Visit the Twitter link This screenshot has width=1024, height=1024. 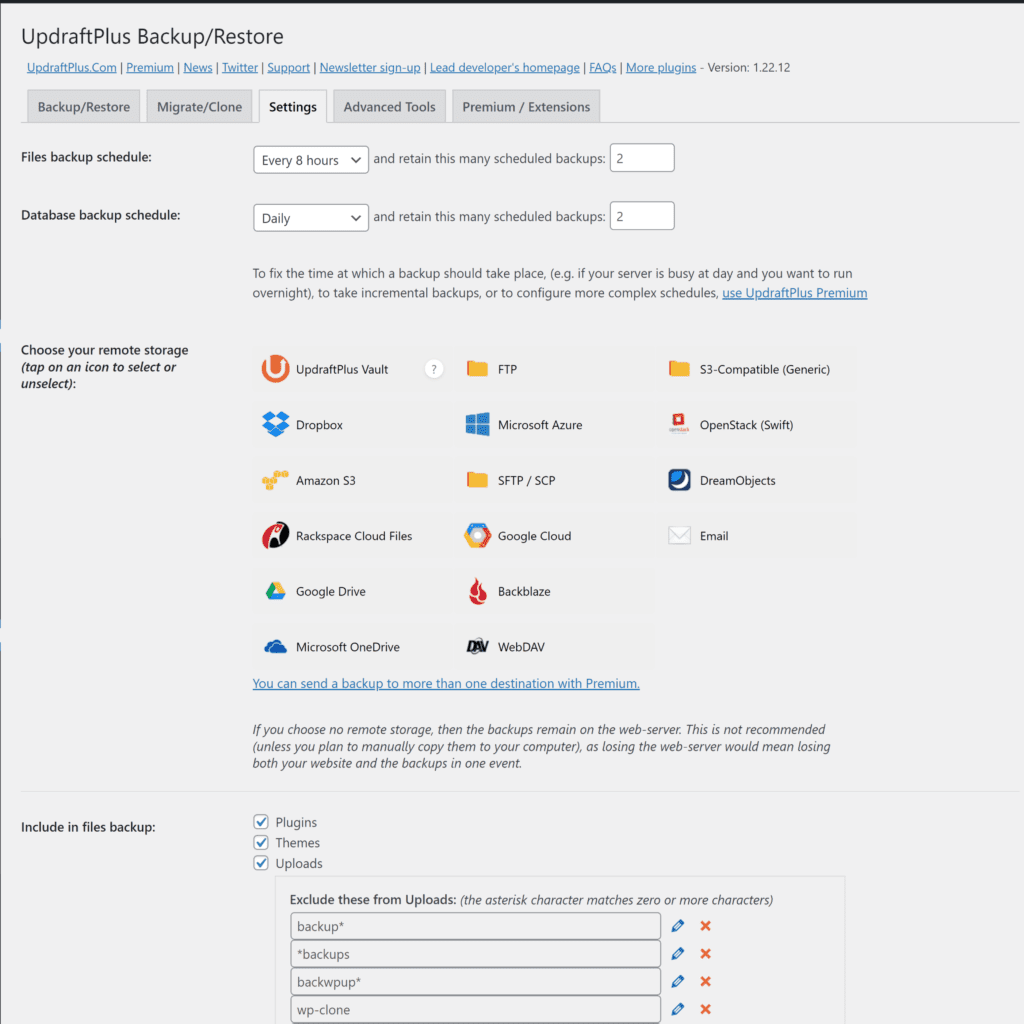(240, 67)
